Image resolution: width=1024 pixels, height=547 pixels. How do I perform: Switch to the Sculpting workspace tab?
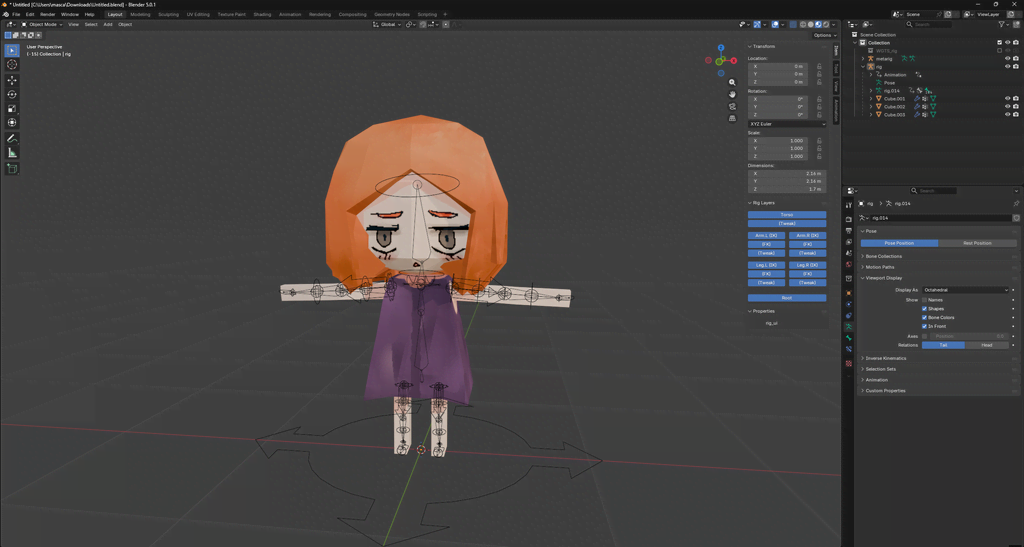pos(168,15)
